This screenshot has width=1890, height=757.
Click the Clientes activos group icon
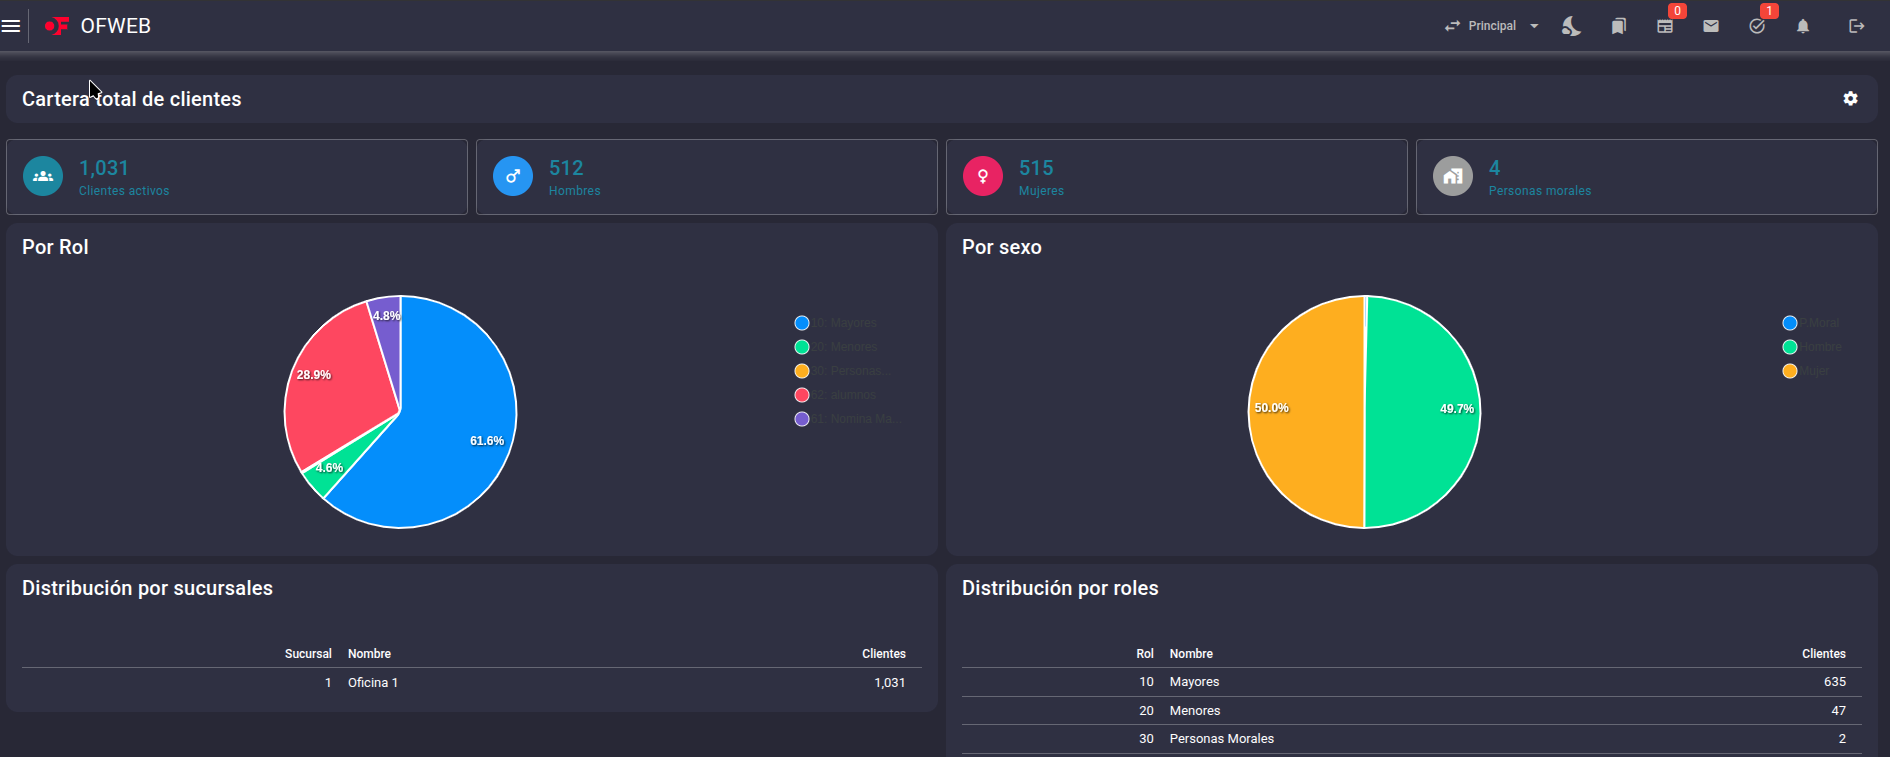point(43,176)
